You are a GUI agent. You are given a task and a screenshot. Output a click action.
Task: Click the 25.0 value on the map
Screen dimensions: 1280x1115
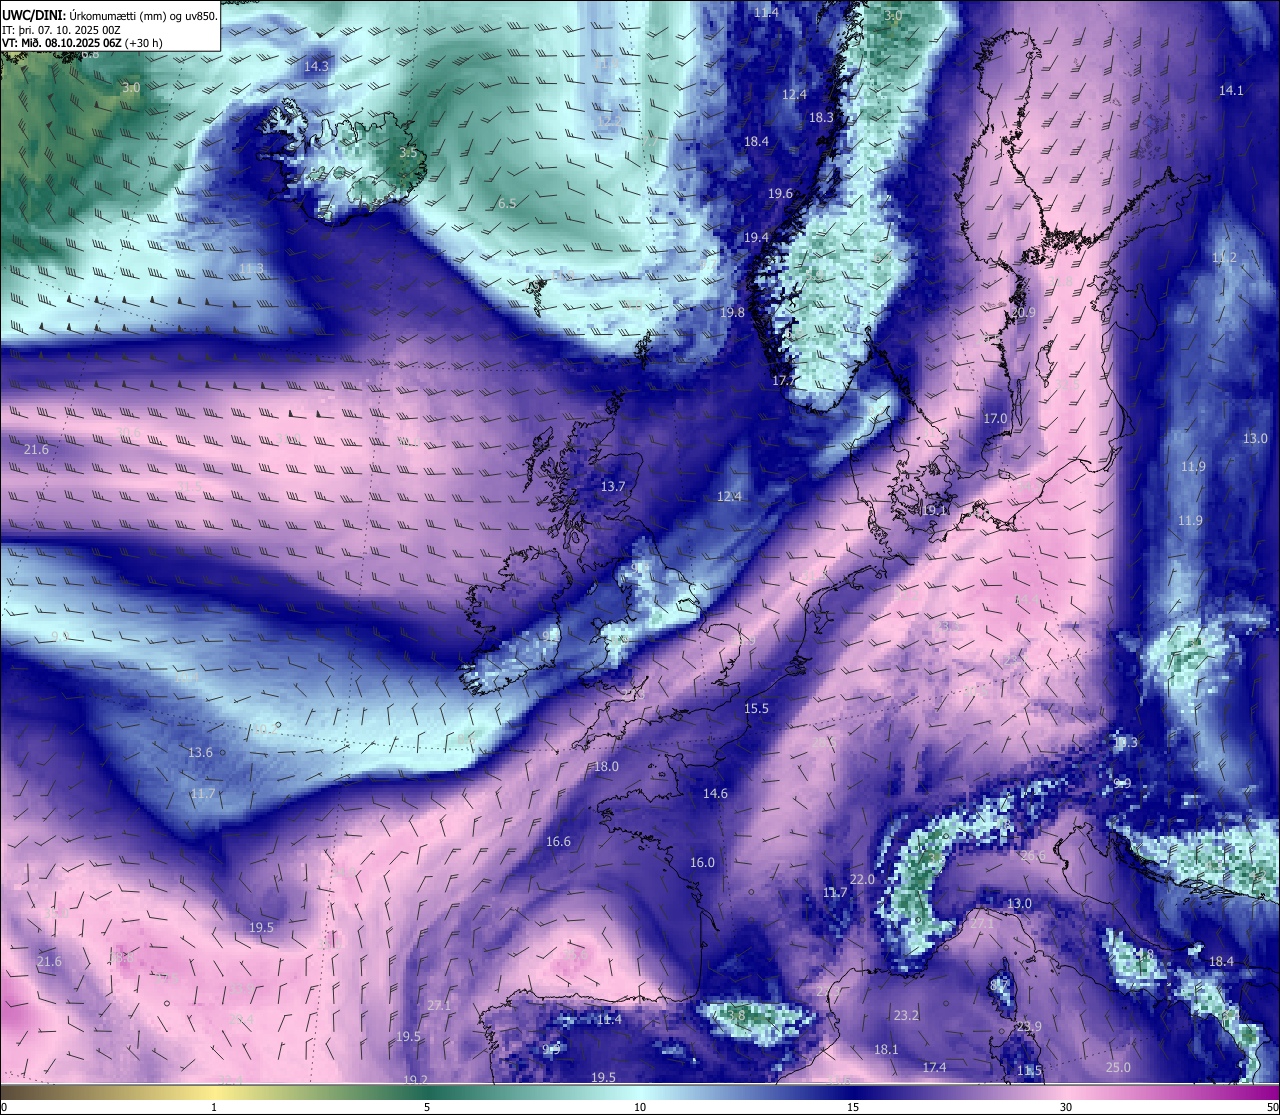[1118, 1067]
